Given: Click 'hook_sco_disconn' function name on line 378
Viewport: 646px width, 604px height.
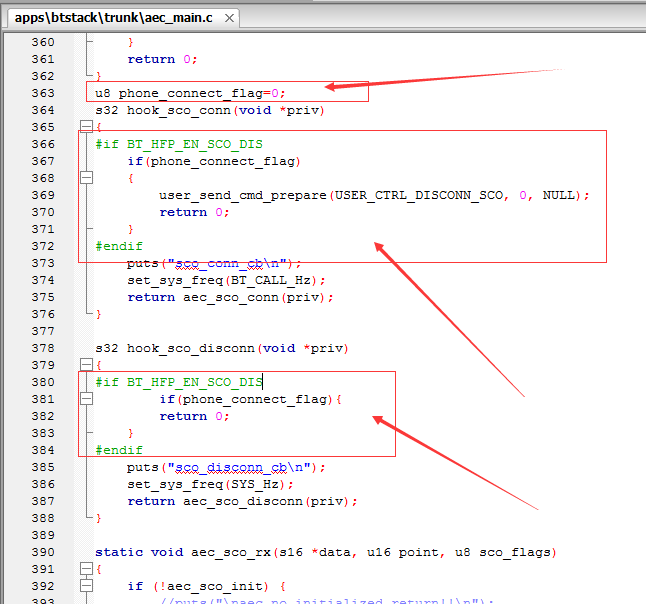Looking at the screenshot, I should click(191, 349).
